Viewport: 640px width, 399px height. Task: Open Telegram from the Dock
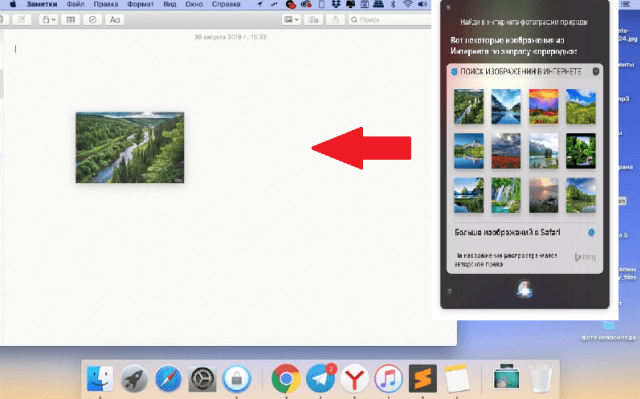[320, 378]
